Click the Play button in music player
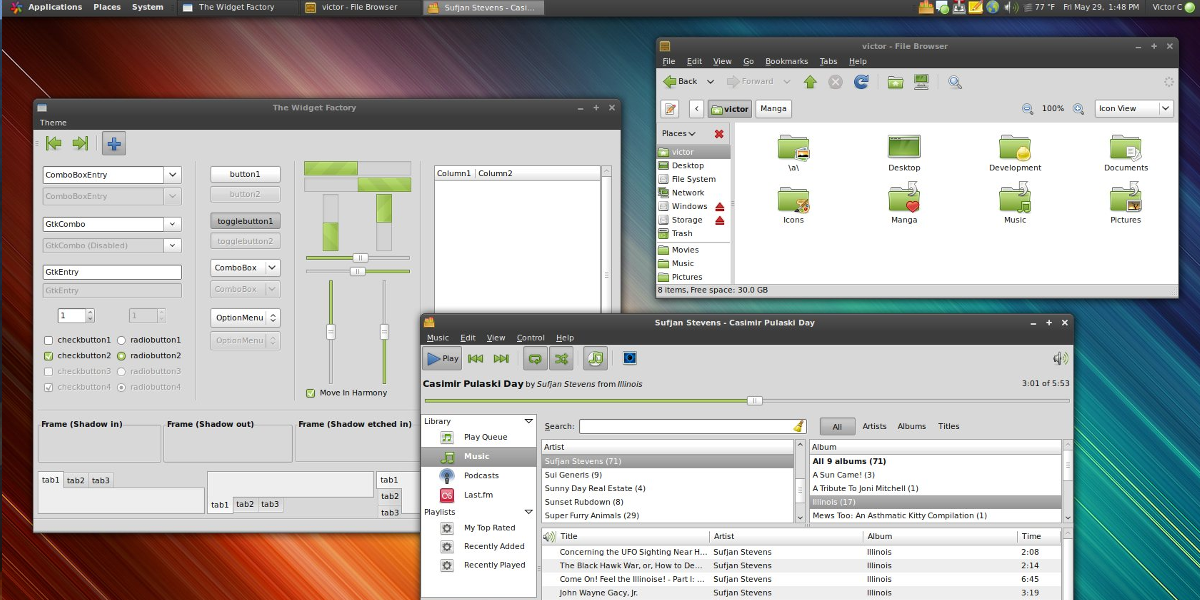Viewport: 1200px width, 600px height. coord(442,358)
